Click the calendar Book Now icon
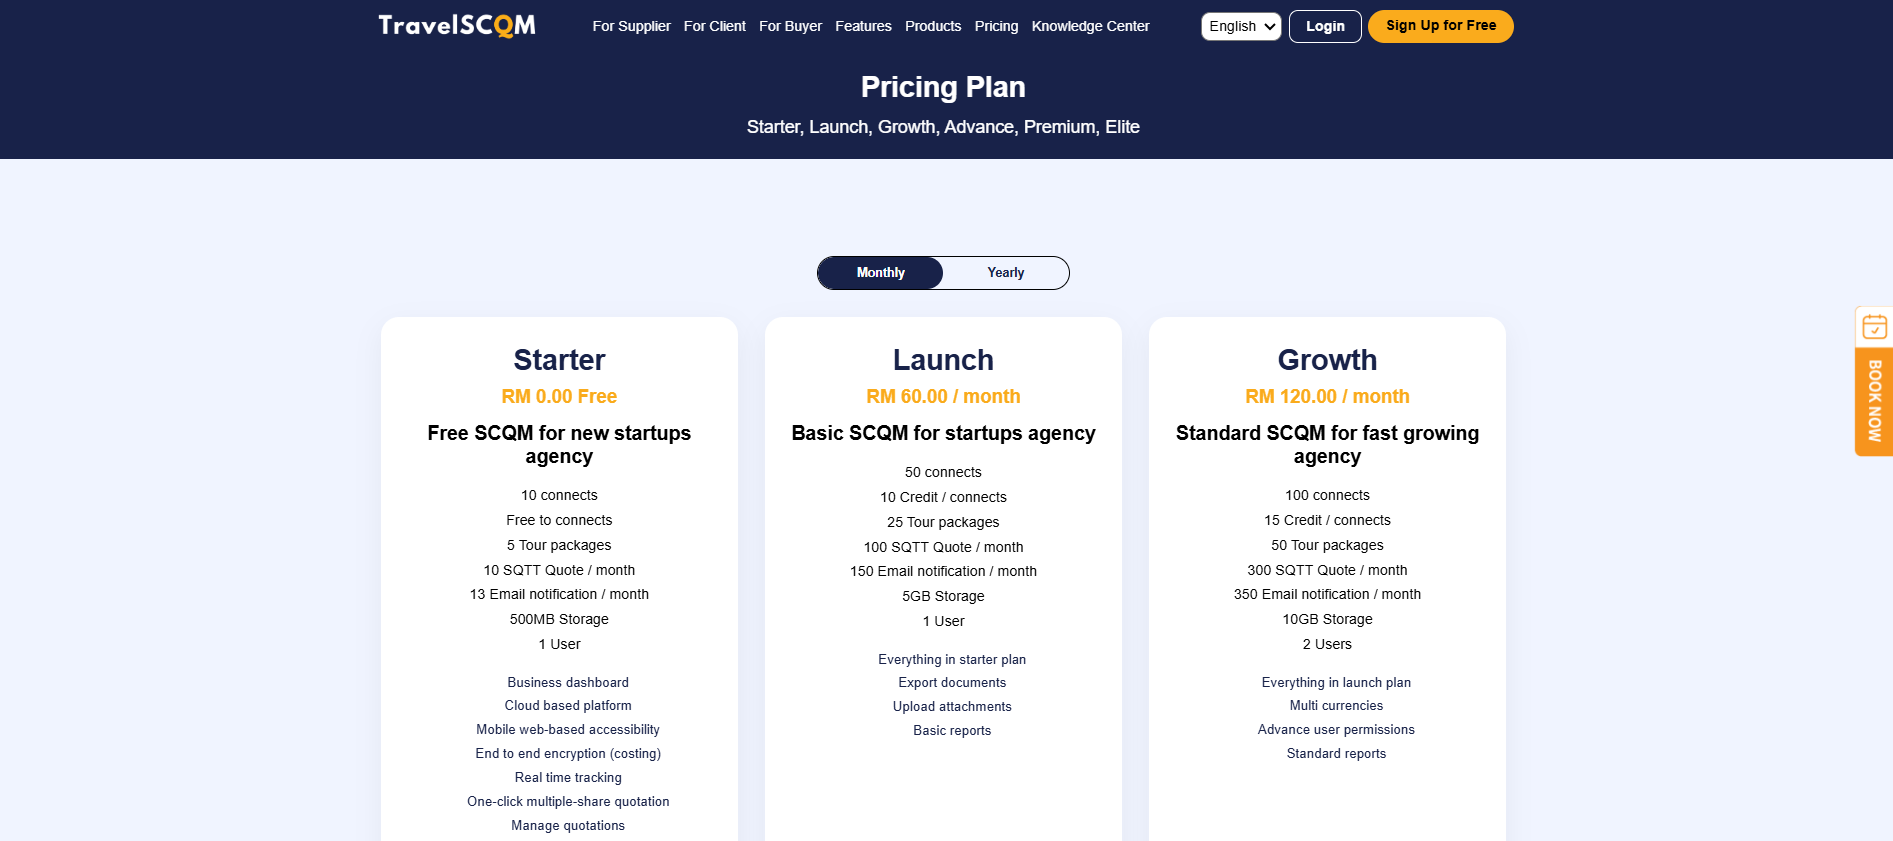 (1874, 327)
